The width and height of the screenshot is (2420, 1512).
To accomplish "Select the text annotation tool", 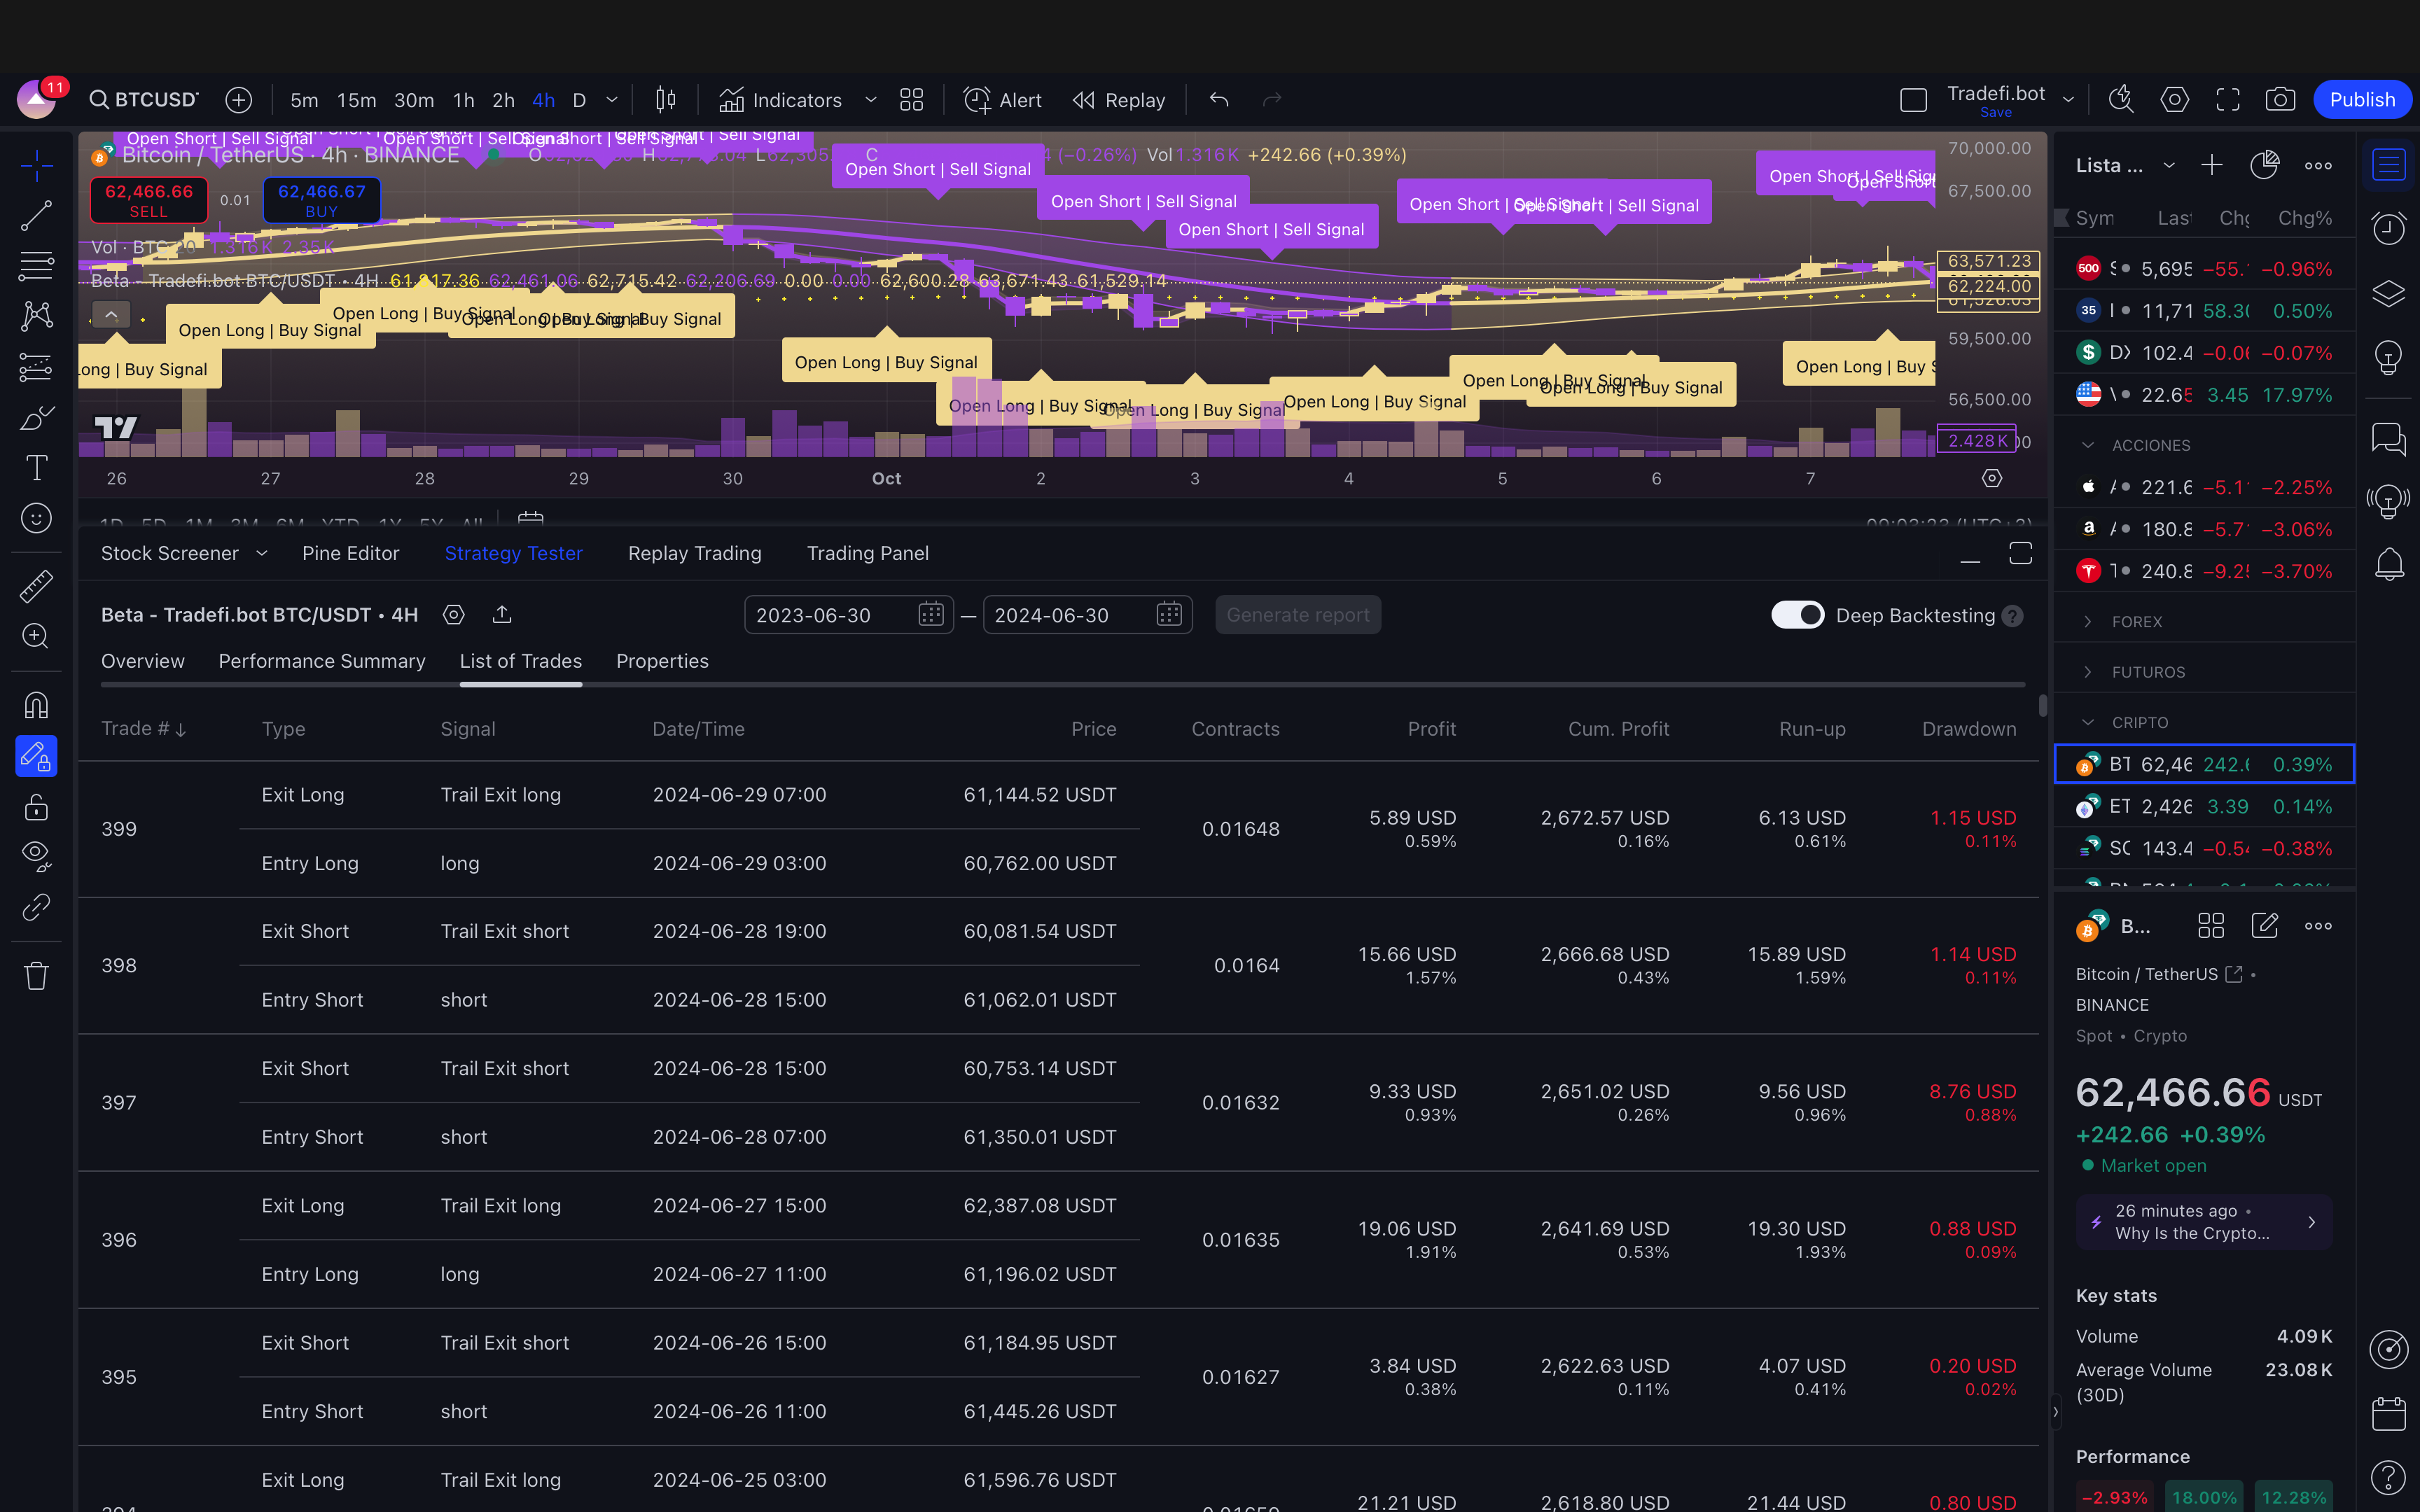I will click(x=36, y=468).
